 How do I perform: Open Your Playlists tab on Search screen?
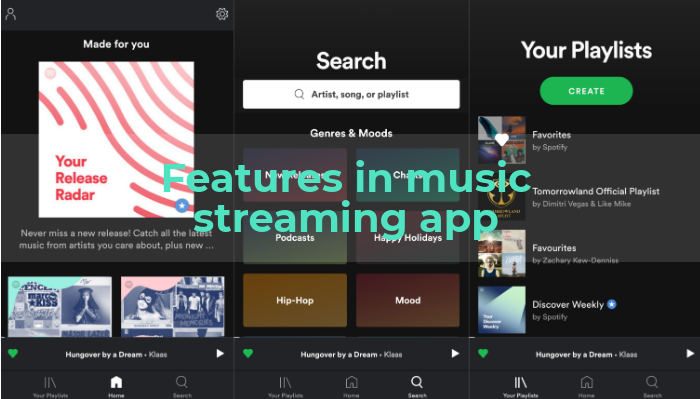point(286,387)
